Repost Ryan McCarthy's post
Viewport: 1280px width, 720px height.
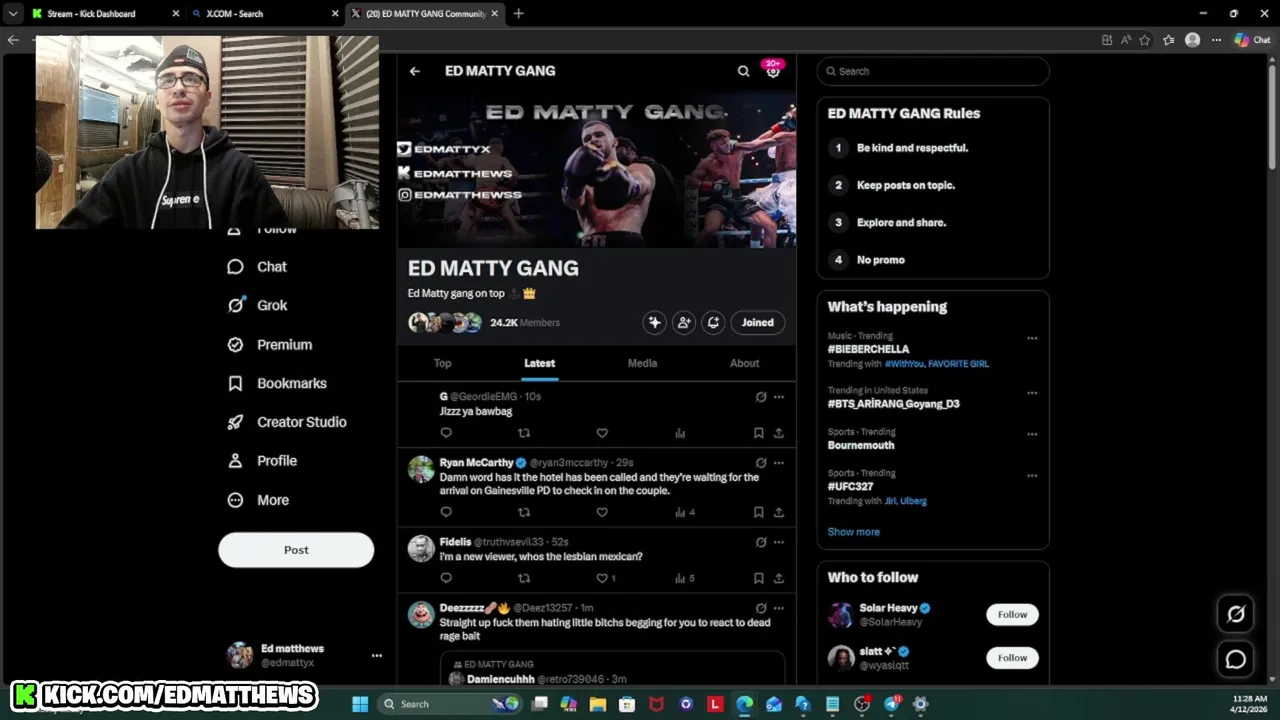click(524, 512)
